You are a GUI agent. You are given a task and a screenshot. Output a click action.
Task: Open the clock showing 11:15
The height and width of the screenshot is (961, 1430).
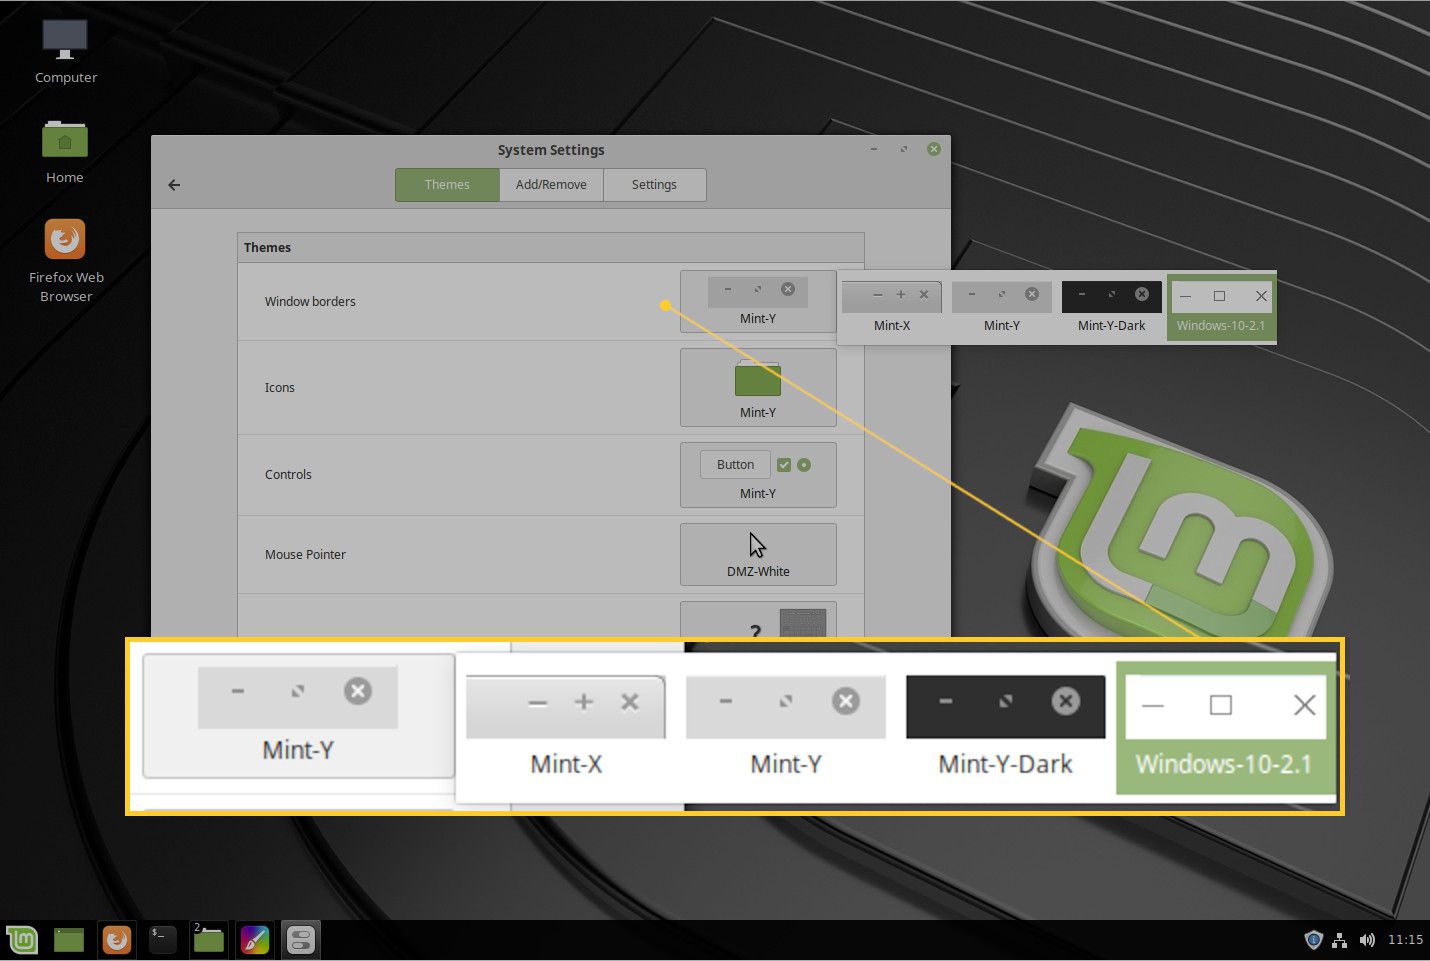[1405, 940]
